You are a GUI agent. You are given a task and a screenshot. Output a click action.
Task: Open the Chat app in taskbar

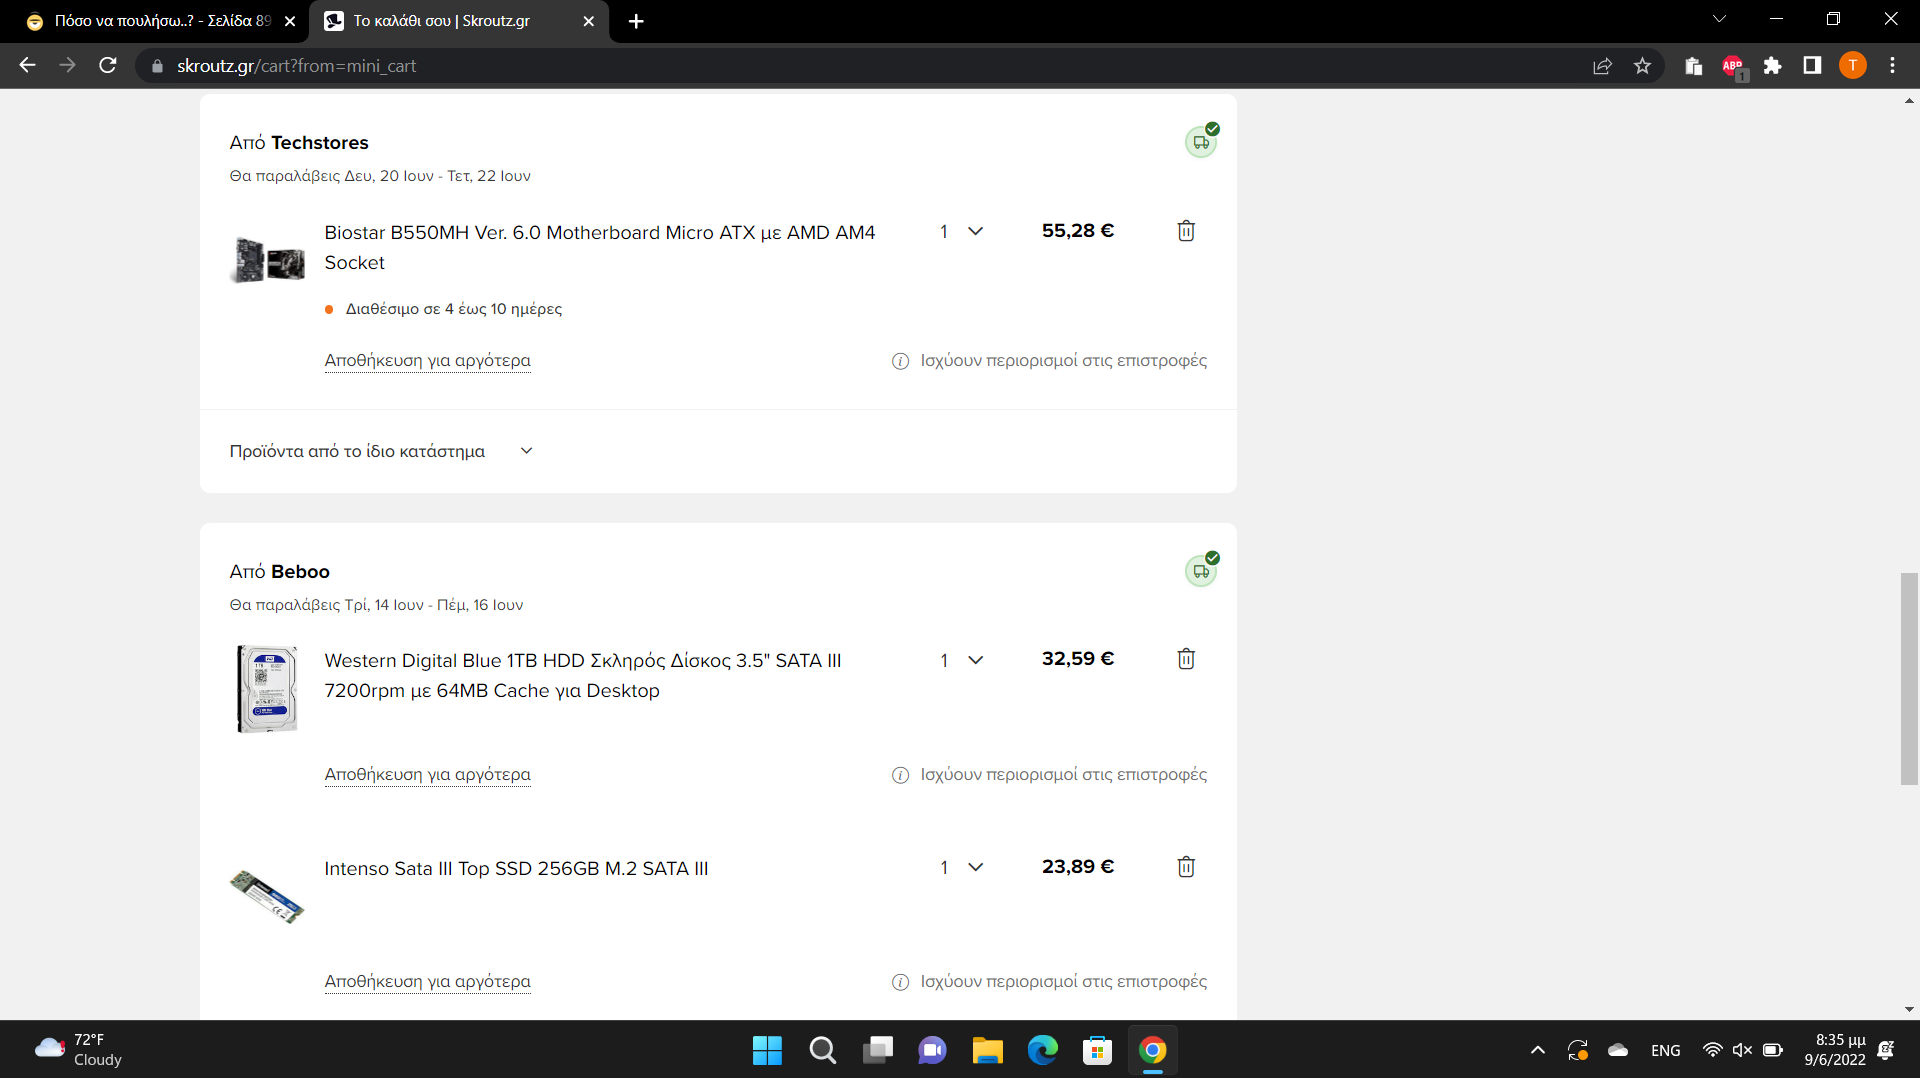[932, 1050]
